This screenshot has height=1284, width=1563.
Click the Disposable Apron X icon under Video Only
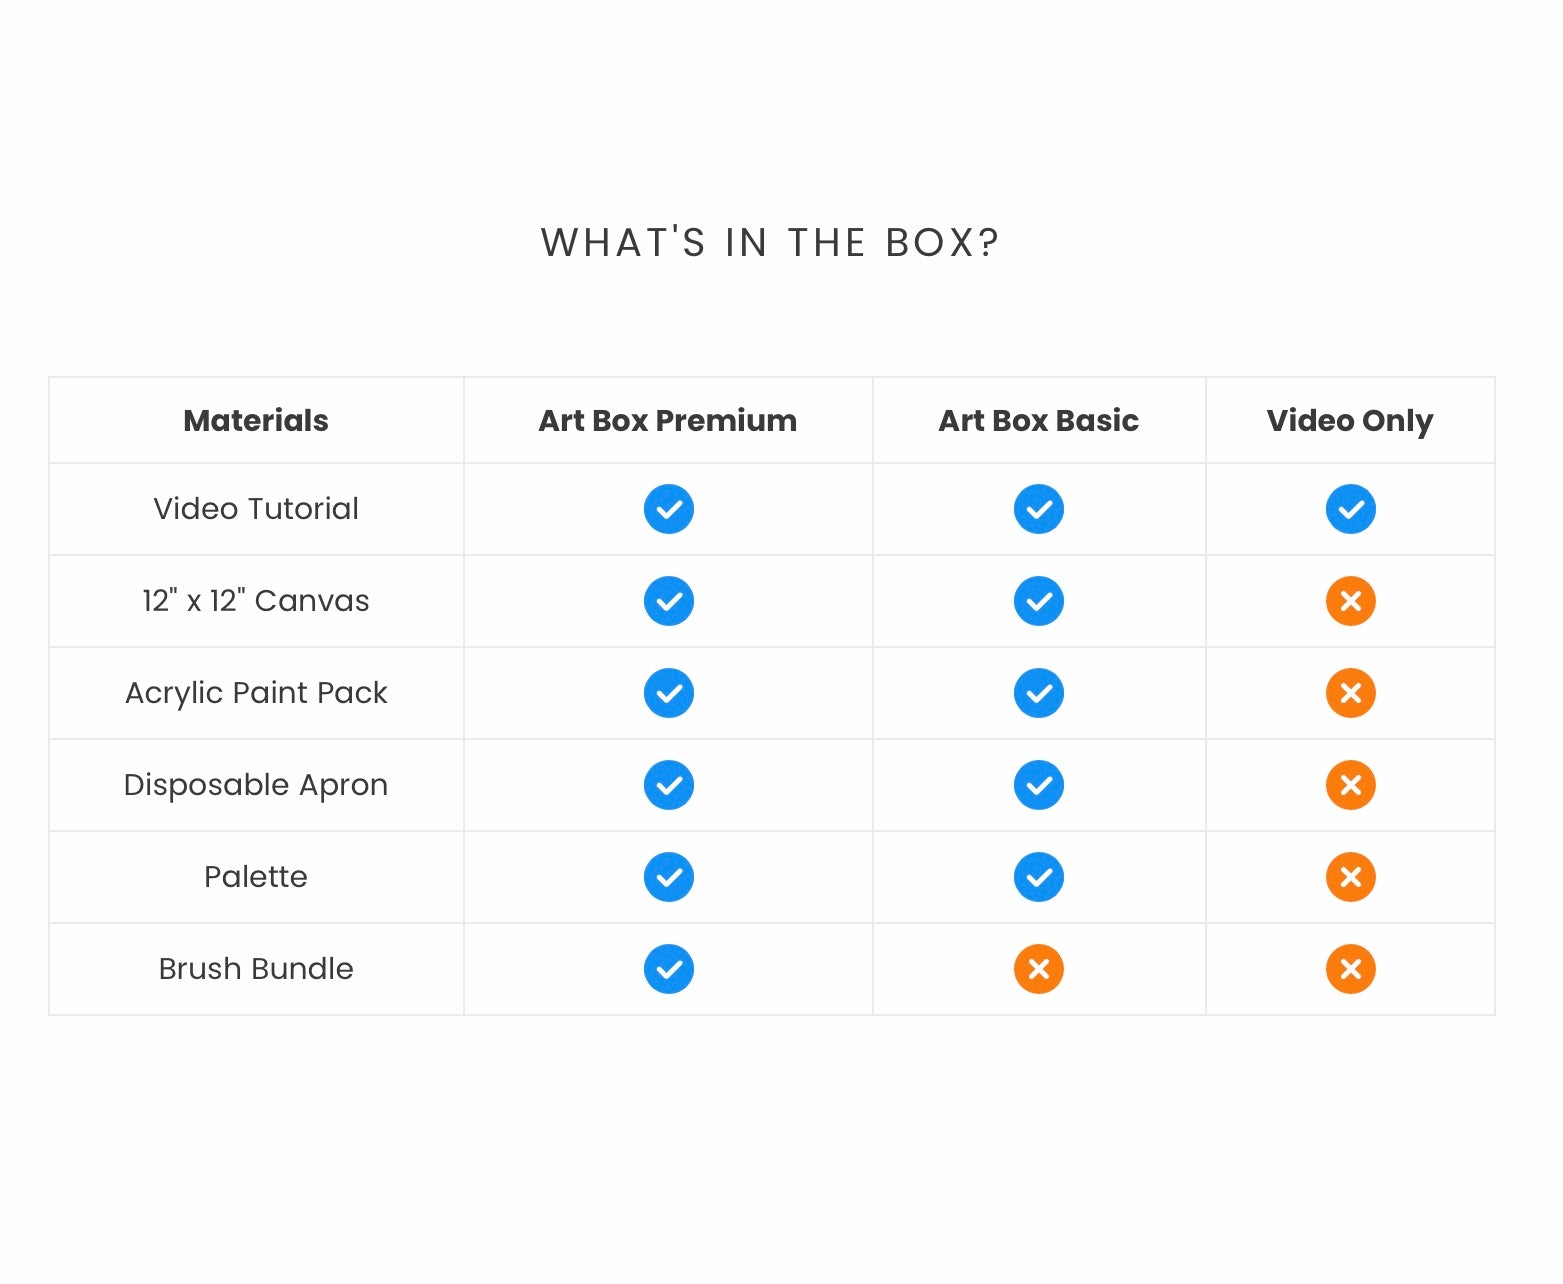[x=1350, y=785]
